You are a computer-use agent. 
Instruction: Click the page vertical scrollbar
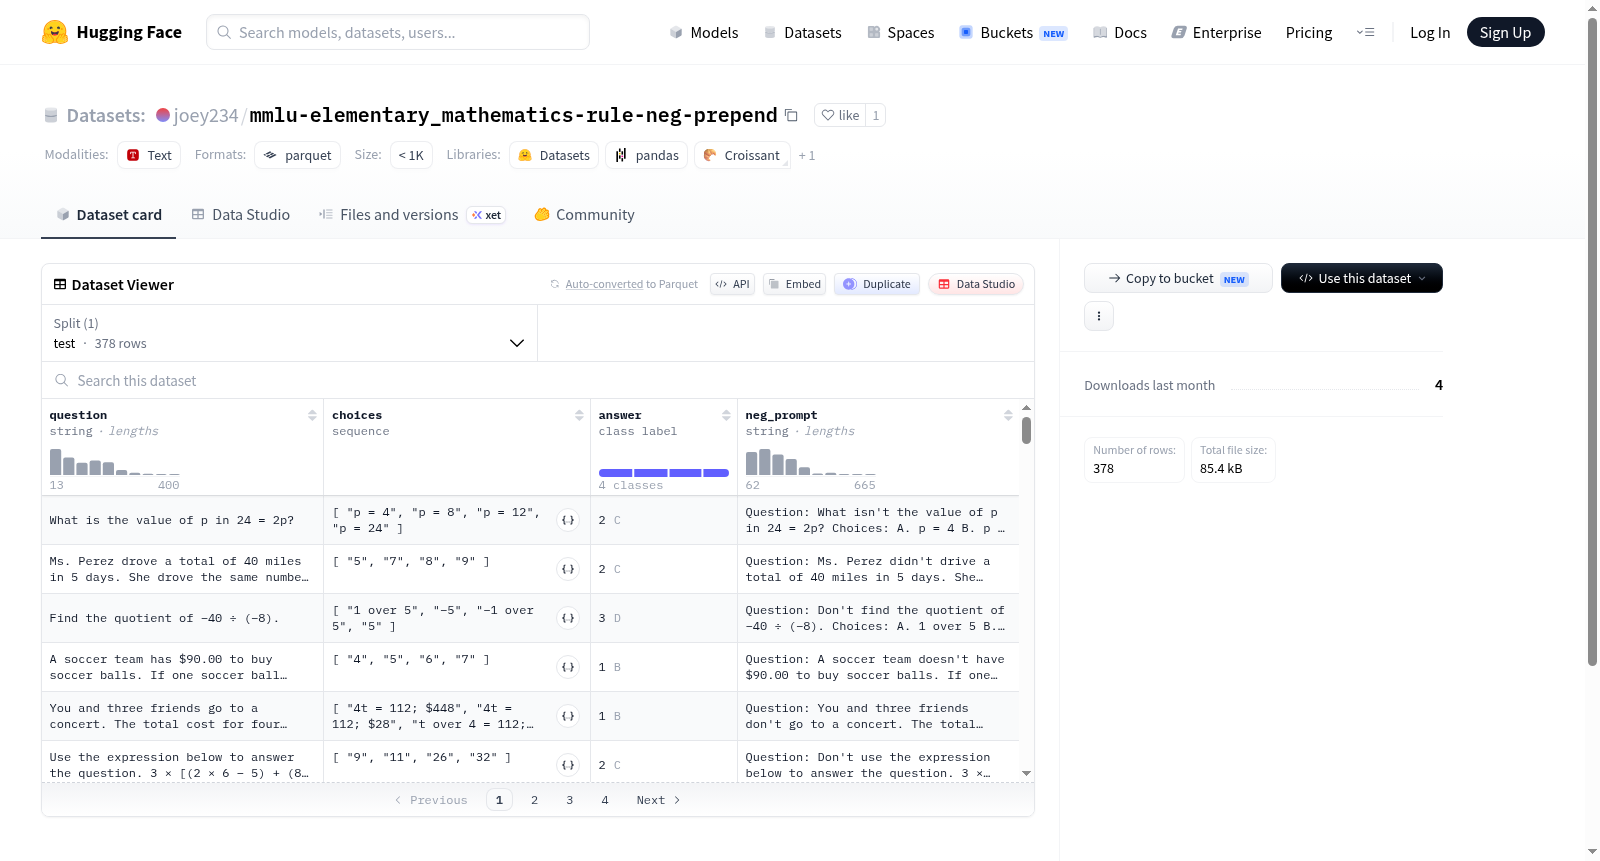(1592, 340)
